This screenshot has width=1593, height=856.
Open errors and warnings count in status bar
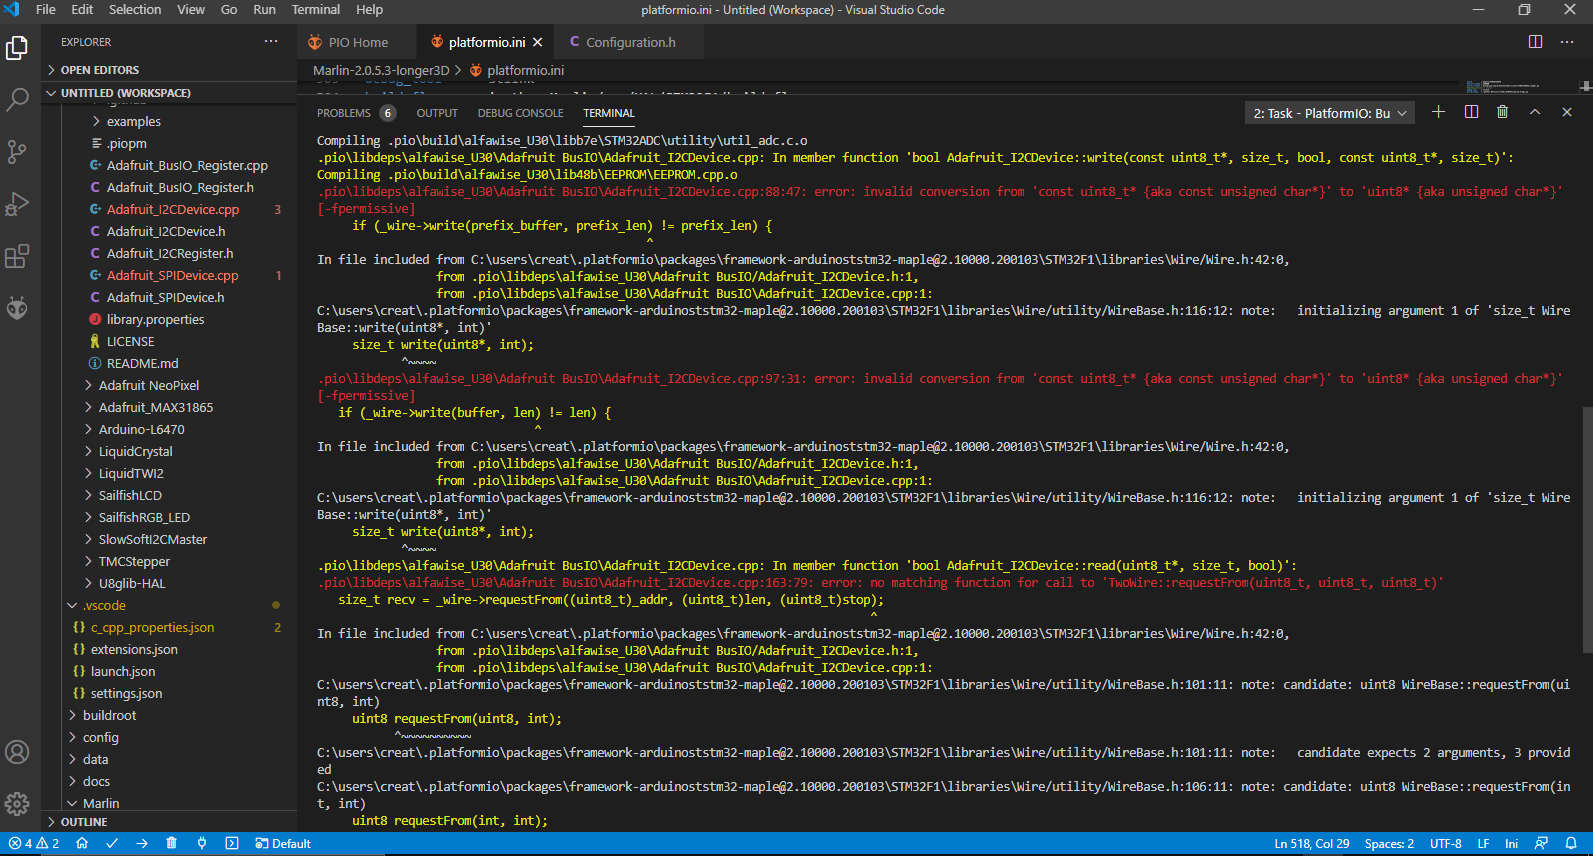pos(34,843)
